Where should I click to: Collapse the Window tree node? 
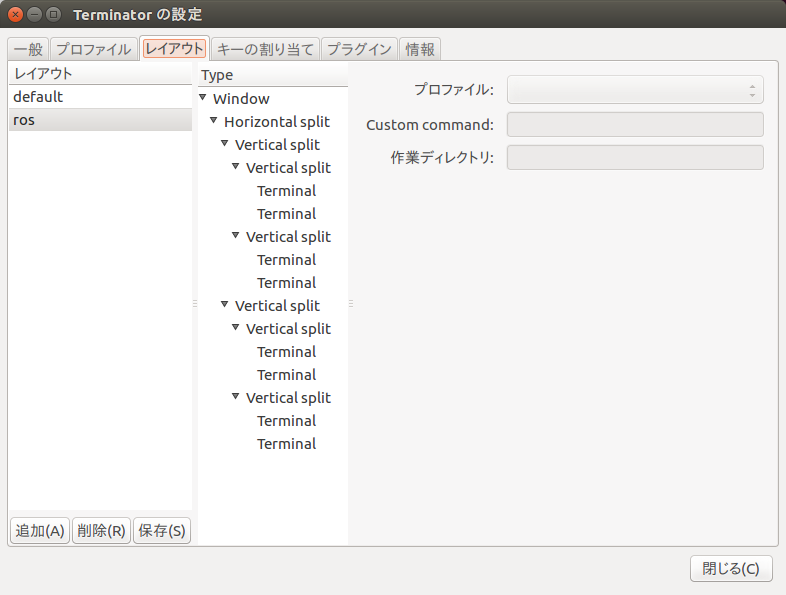203,97
